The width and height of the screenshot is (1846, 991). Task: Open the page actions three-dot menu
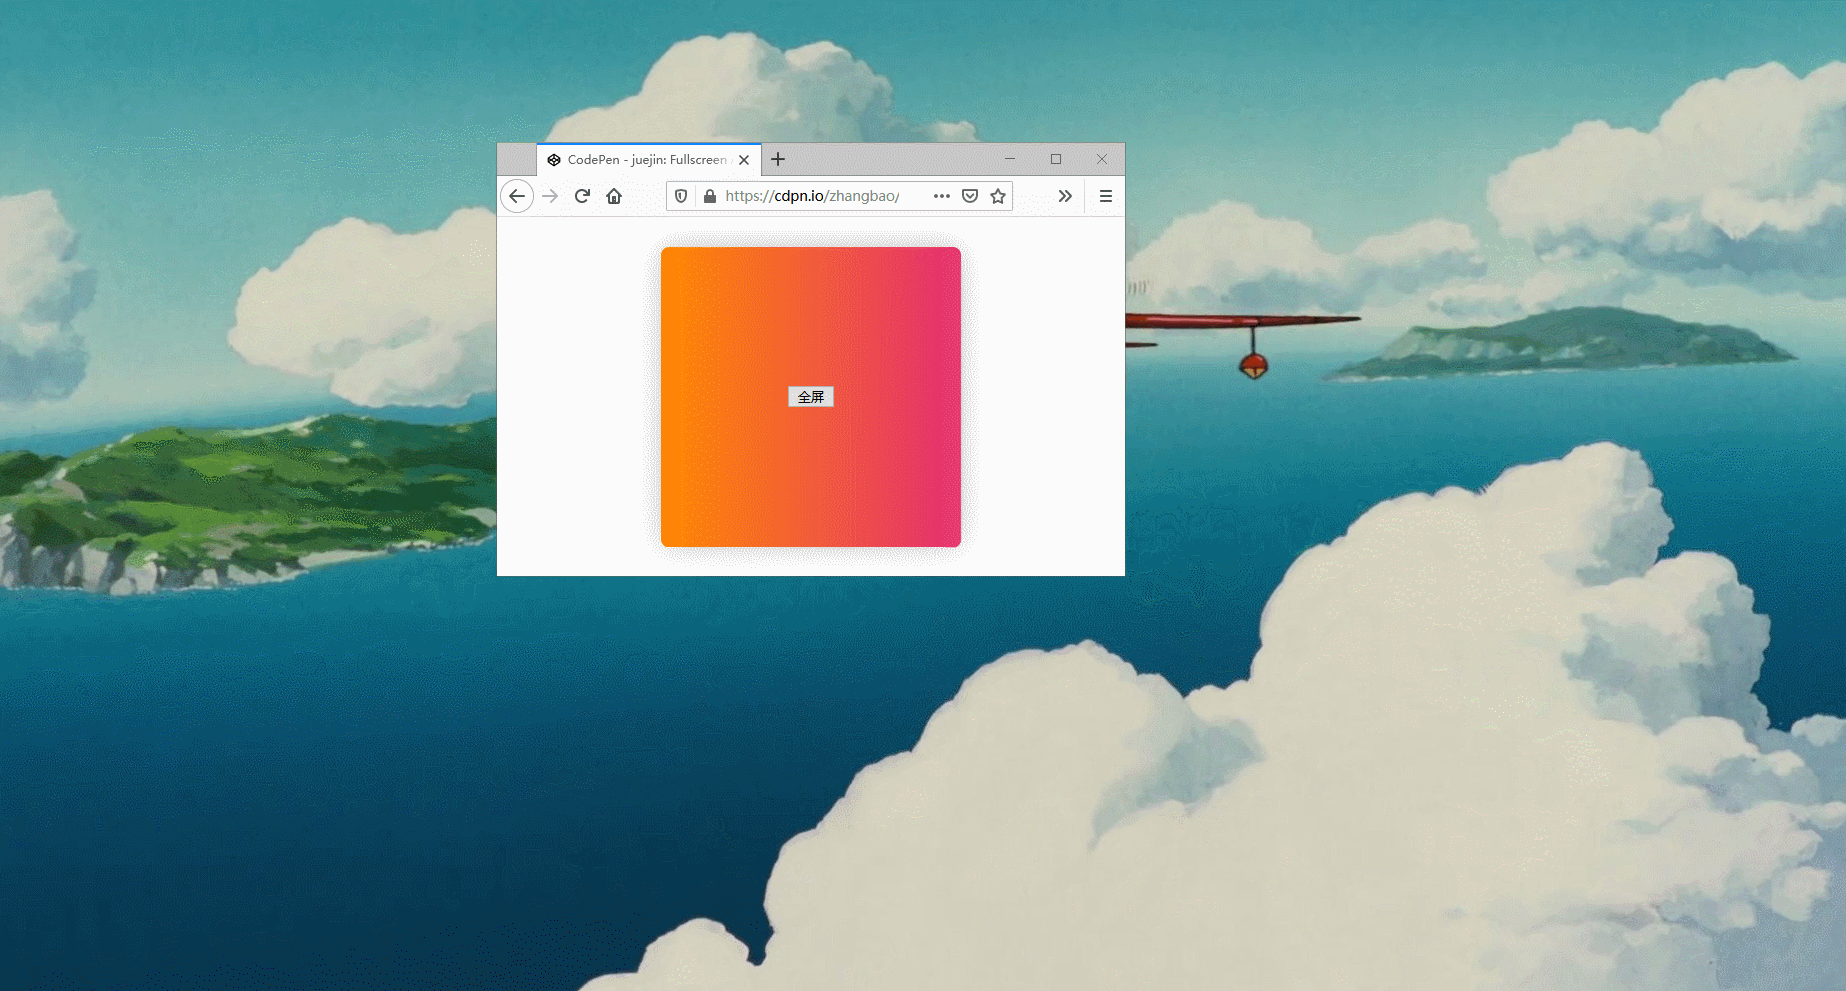pos(942,196)
